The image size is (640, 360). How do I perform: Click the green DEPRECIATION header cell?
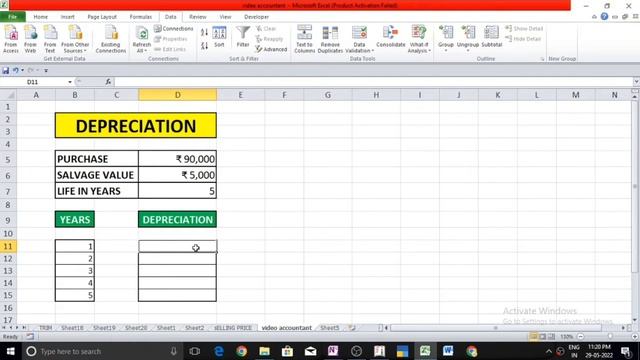[178, 220]
